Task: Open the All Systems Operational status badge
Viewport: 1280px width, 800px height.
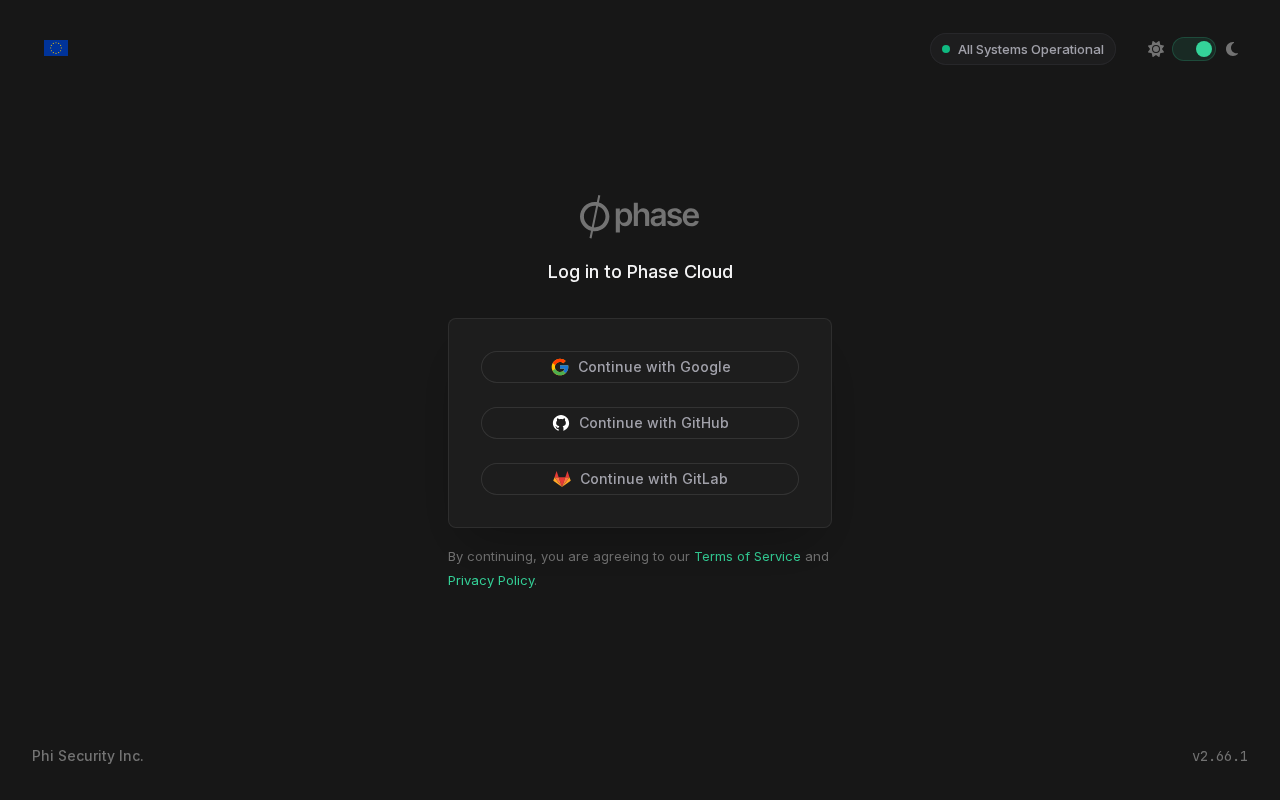Action: [x=1023, y=49]
